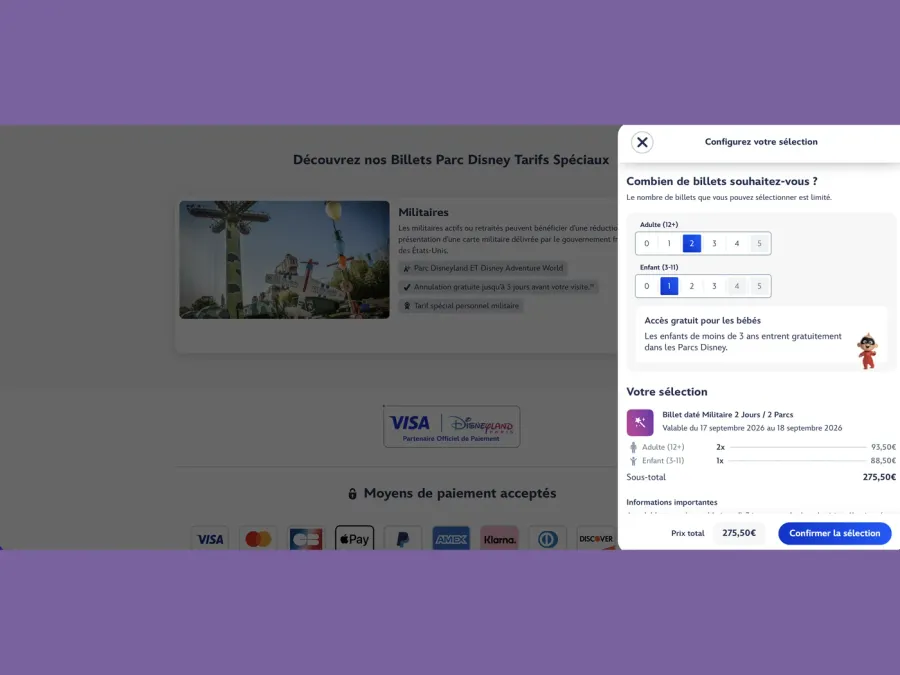Viewport: 900px width, 675px height.
Task: Click the purple magic wand ticket icon
Action: click(640, 422)
